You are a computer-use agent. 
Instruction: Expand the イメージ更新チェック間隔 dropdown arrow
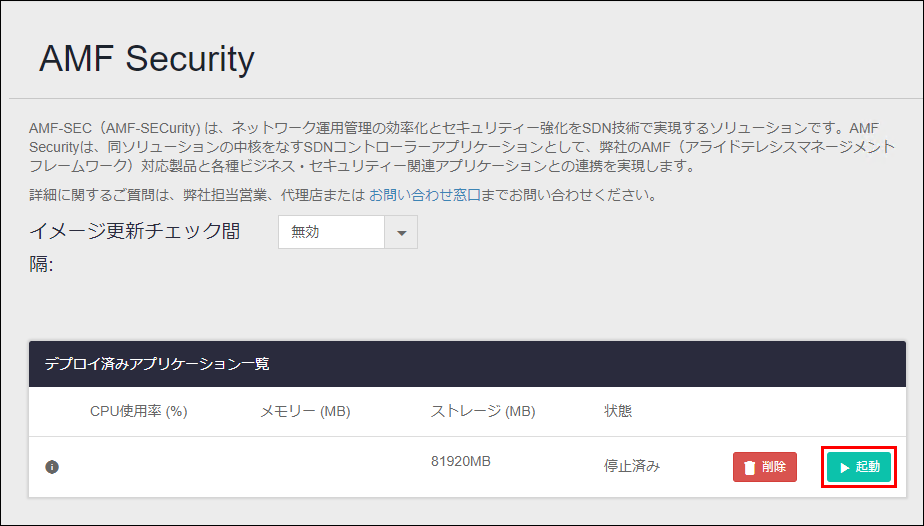click(401, 232)
